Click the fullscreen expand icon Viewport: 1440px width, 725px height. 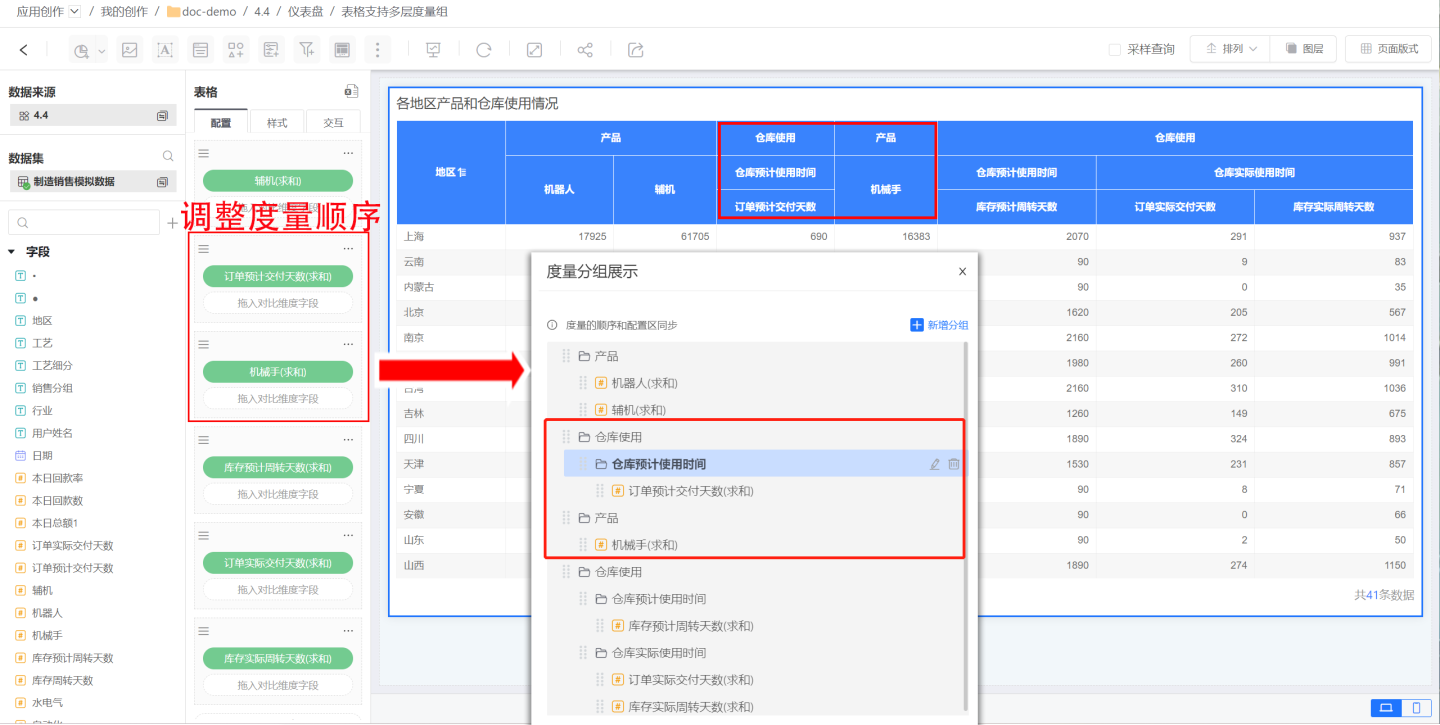pyautogui.click(x=535, y=49)
